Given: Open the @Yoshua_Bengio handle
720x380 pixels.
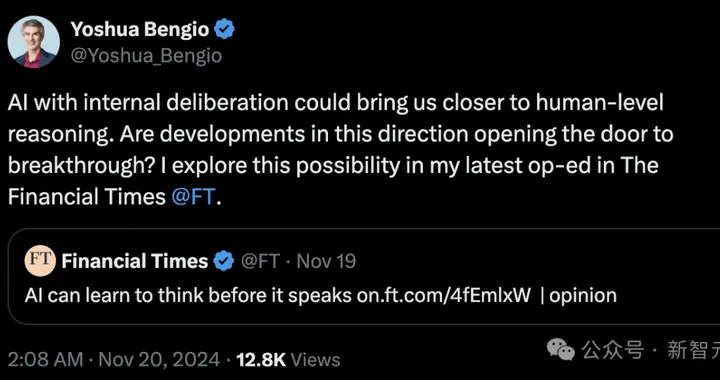Looking at the screenshot, I should point(146,56).
